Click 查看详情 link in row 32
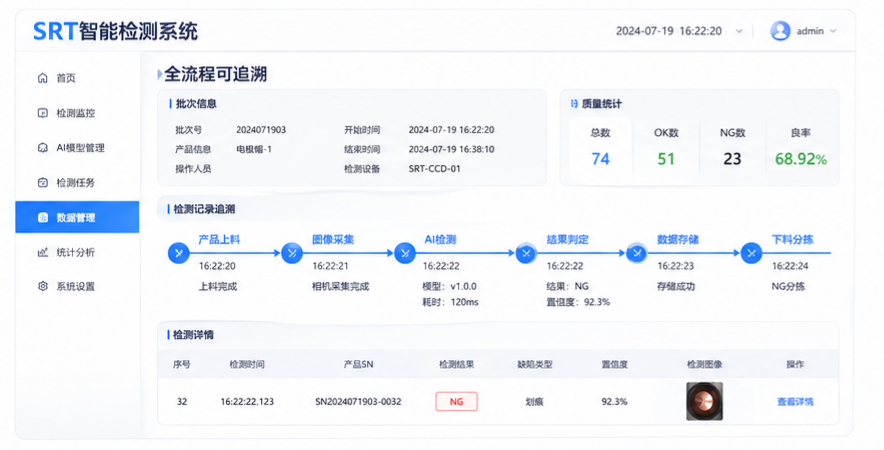884x450 pixels. click(795, 402)
